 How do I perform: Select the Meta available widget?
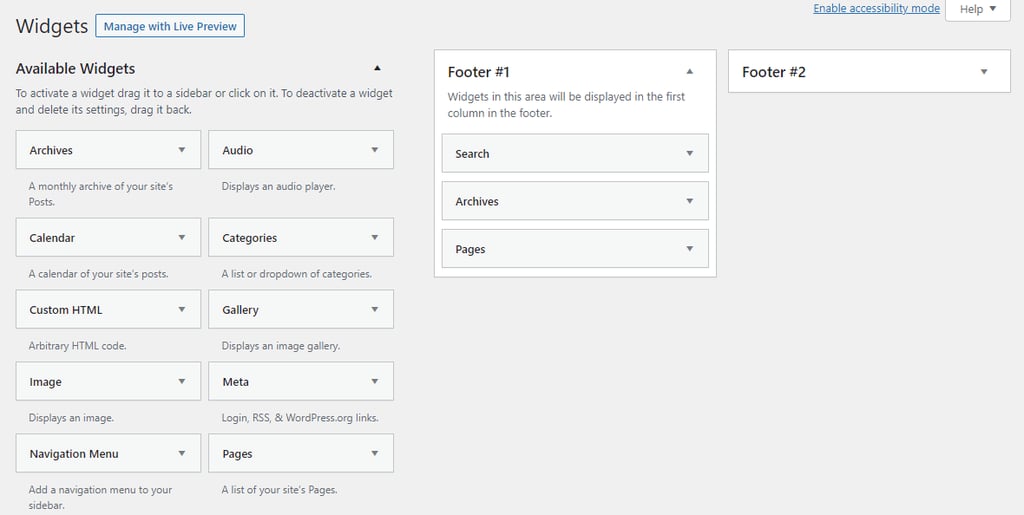tap(301, 381)
